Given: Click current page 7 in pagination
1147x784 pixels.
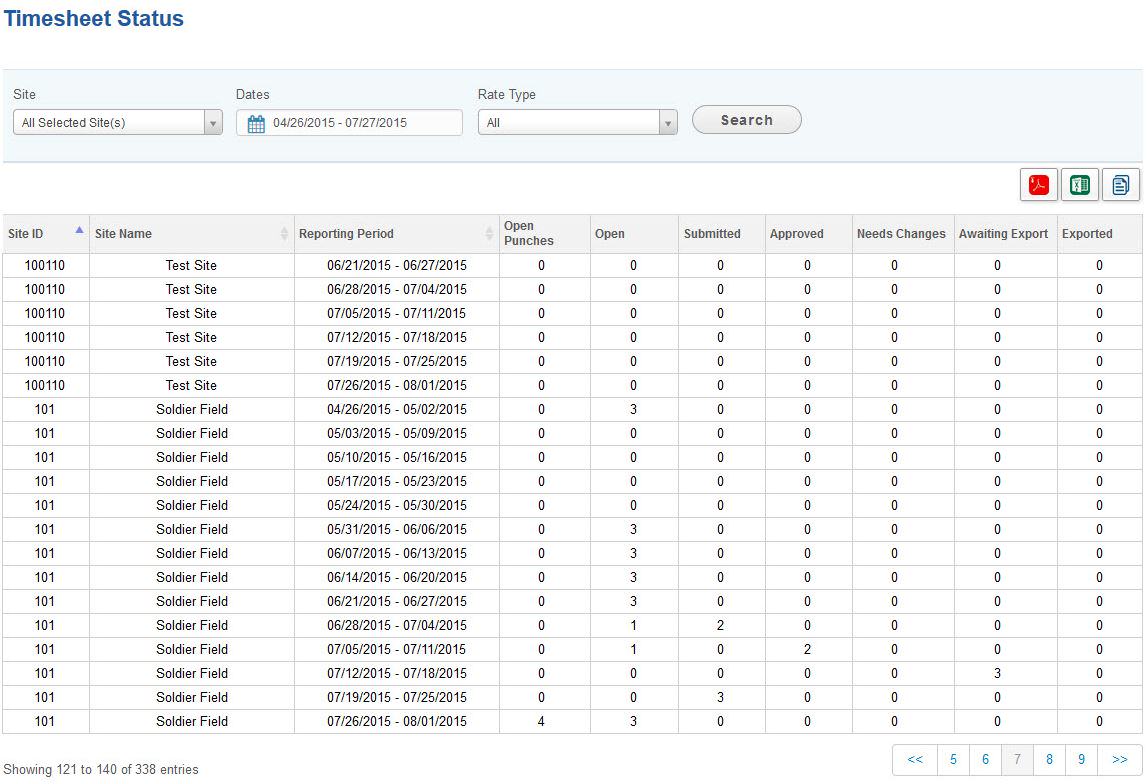Looking at the screenshot, I should coord(1018,760).
